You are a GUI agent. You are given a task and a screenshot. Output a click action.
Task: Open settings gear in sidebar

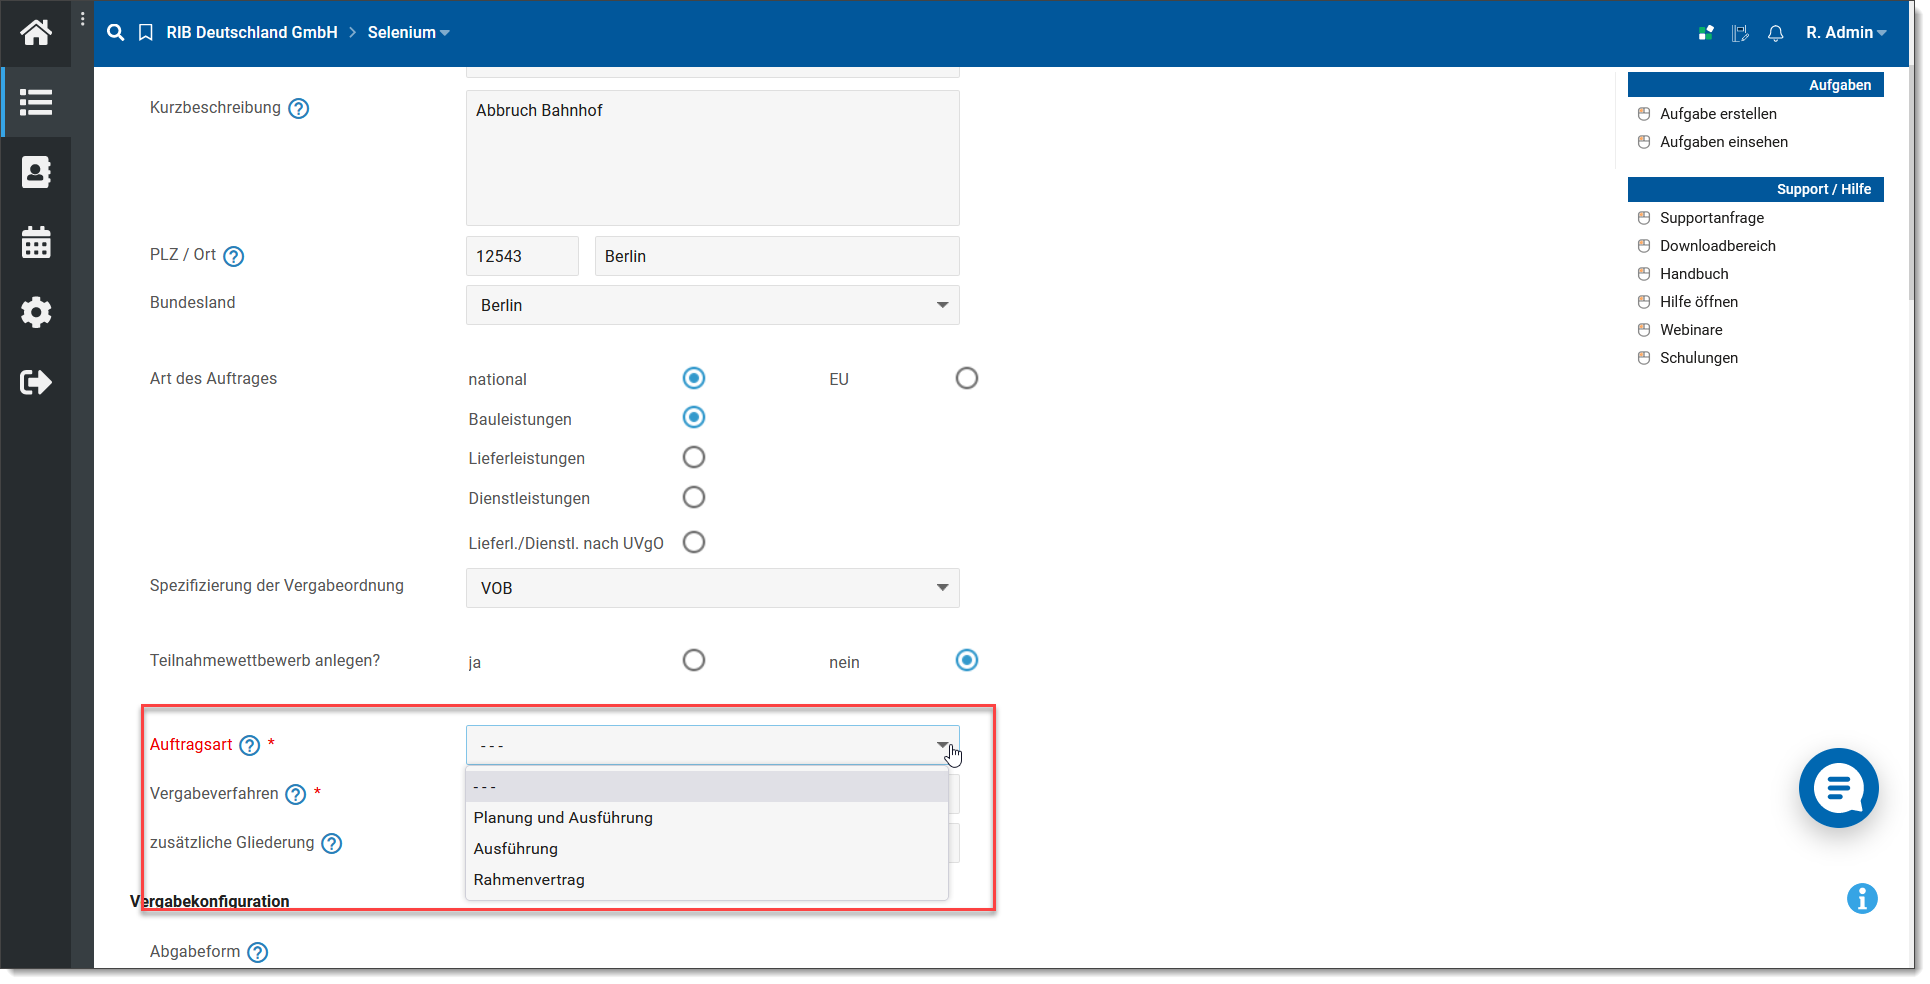point(36,312)
